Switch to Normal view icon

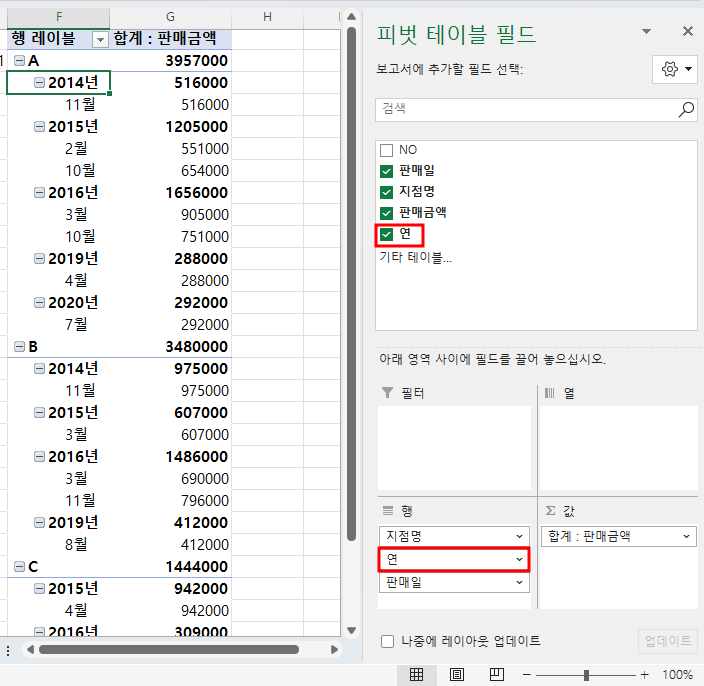[x=416, y=674]
